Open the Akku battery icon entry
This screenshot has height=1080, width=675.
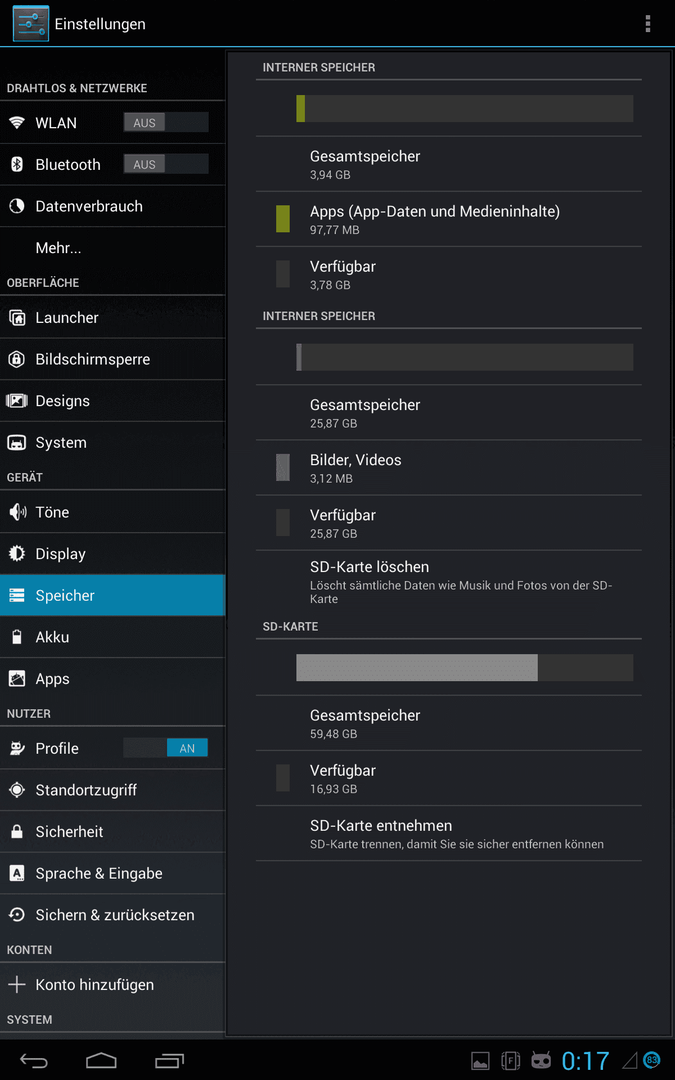(17, 637)
